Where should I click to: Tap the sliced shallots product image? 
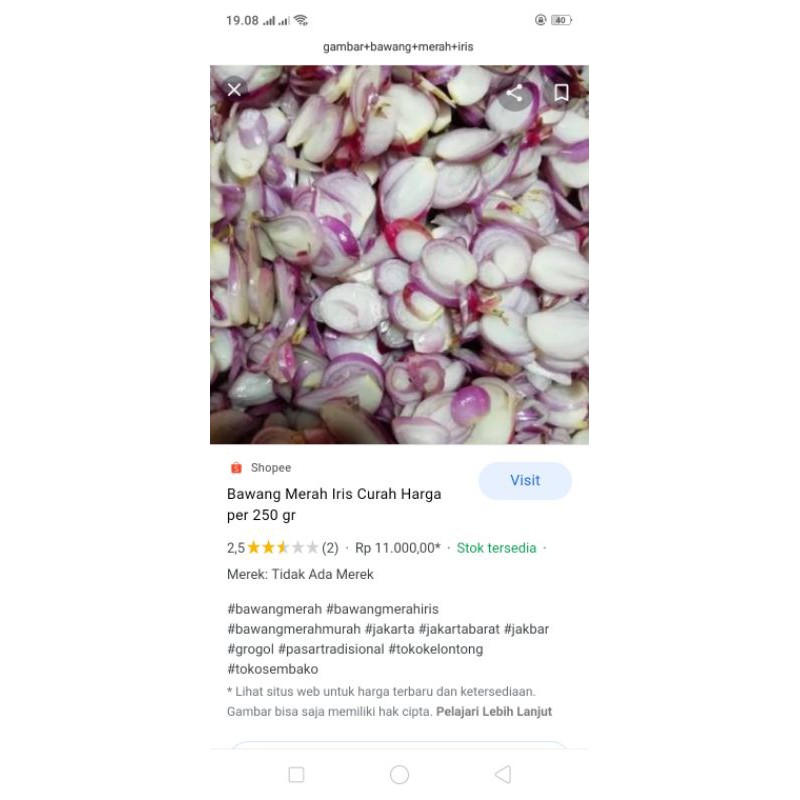(399, 255)
